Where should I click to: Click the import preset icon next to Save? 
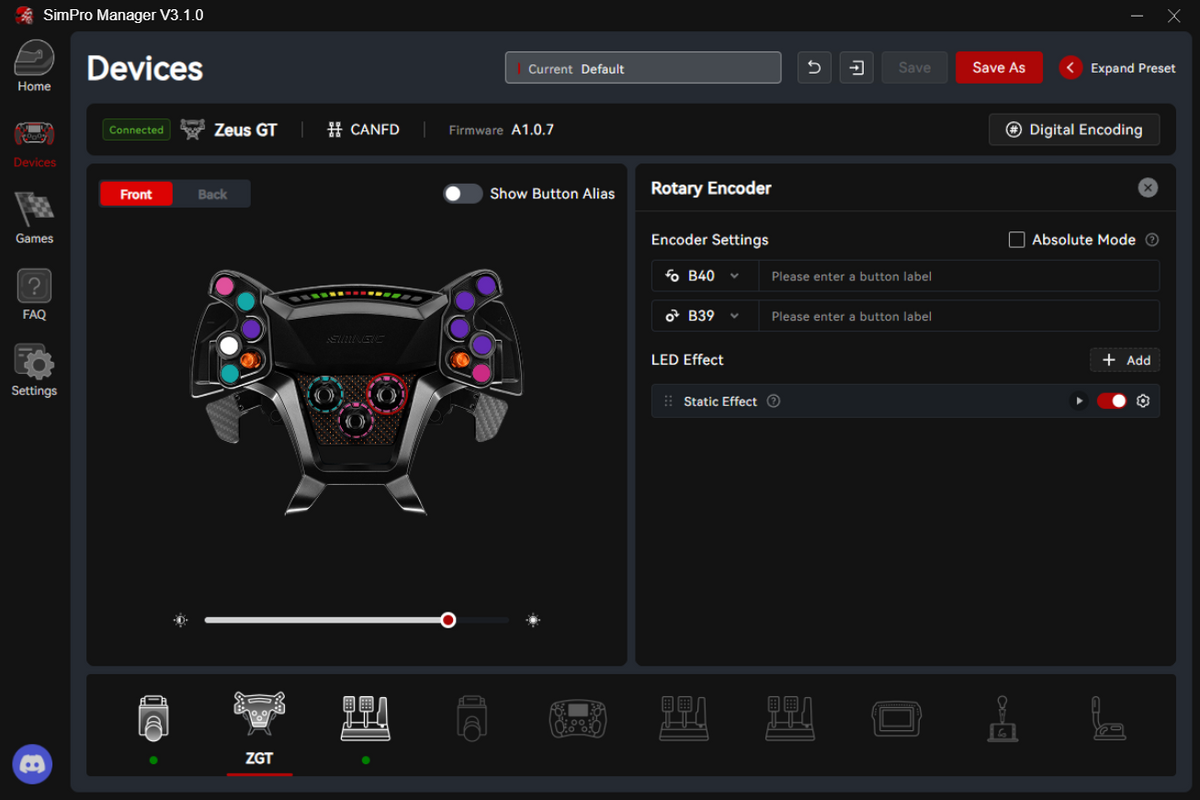point(856,68)
